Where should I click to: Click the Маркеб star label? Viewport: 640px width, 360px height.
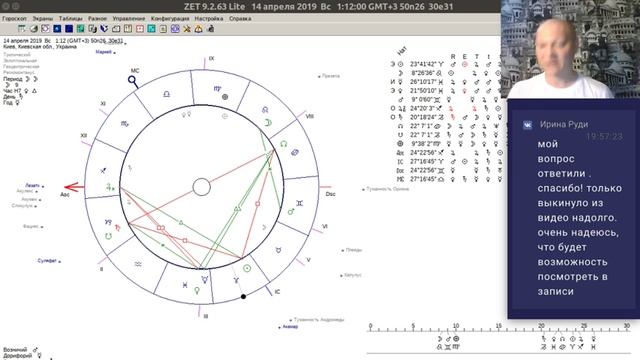[104, 52]
